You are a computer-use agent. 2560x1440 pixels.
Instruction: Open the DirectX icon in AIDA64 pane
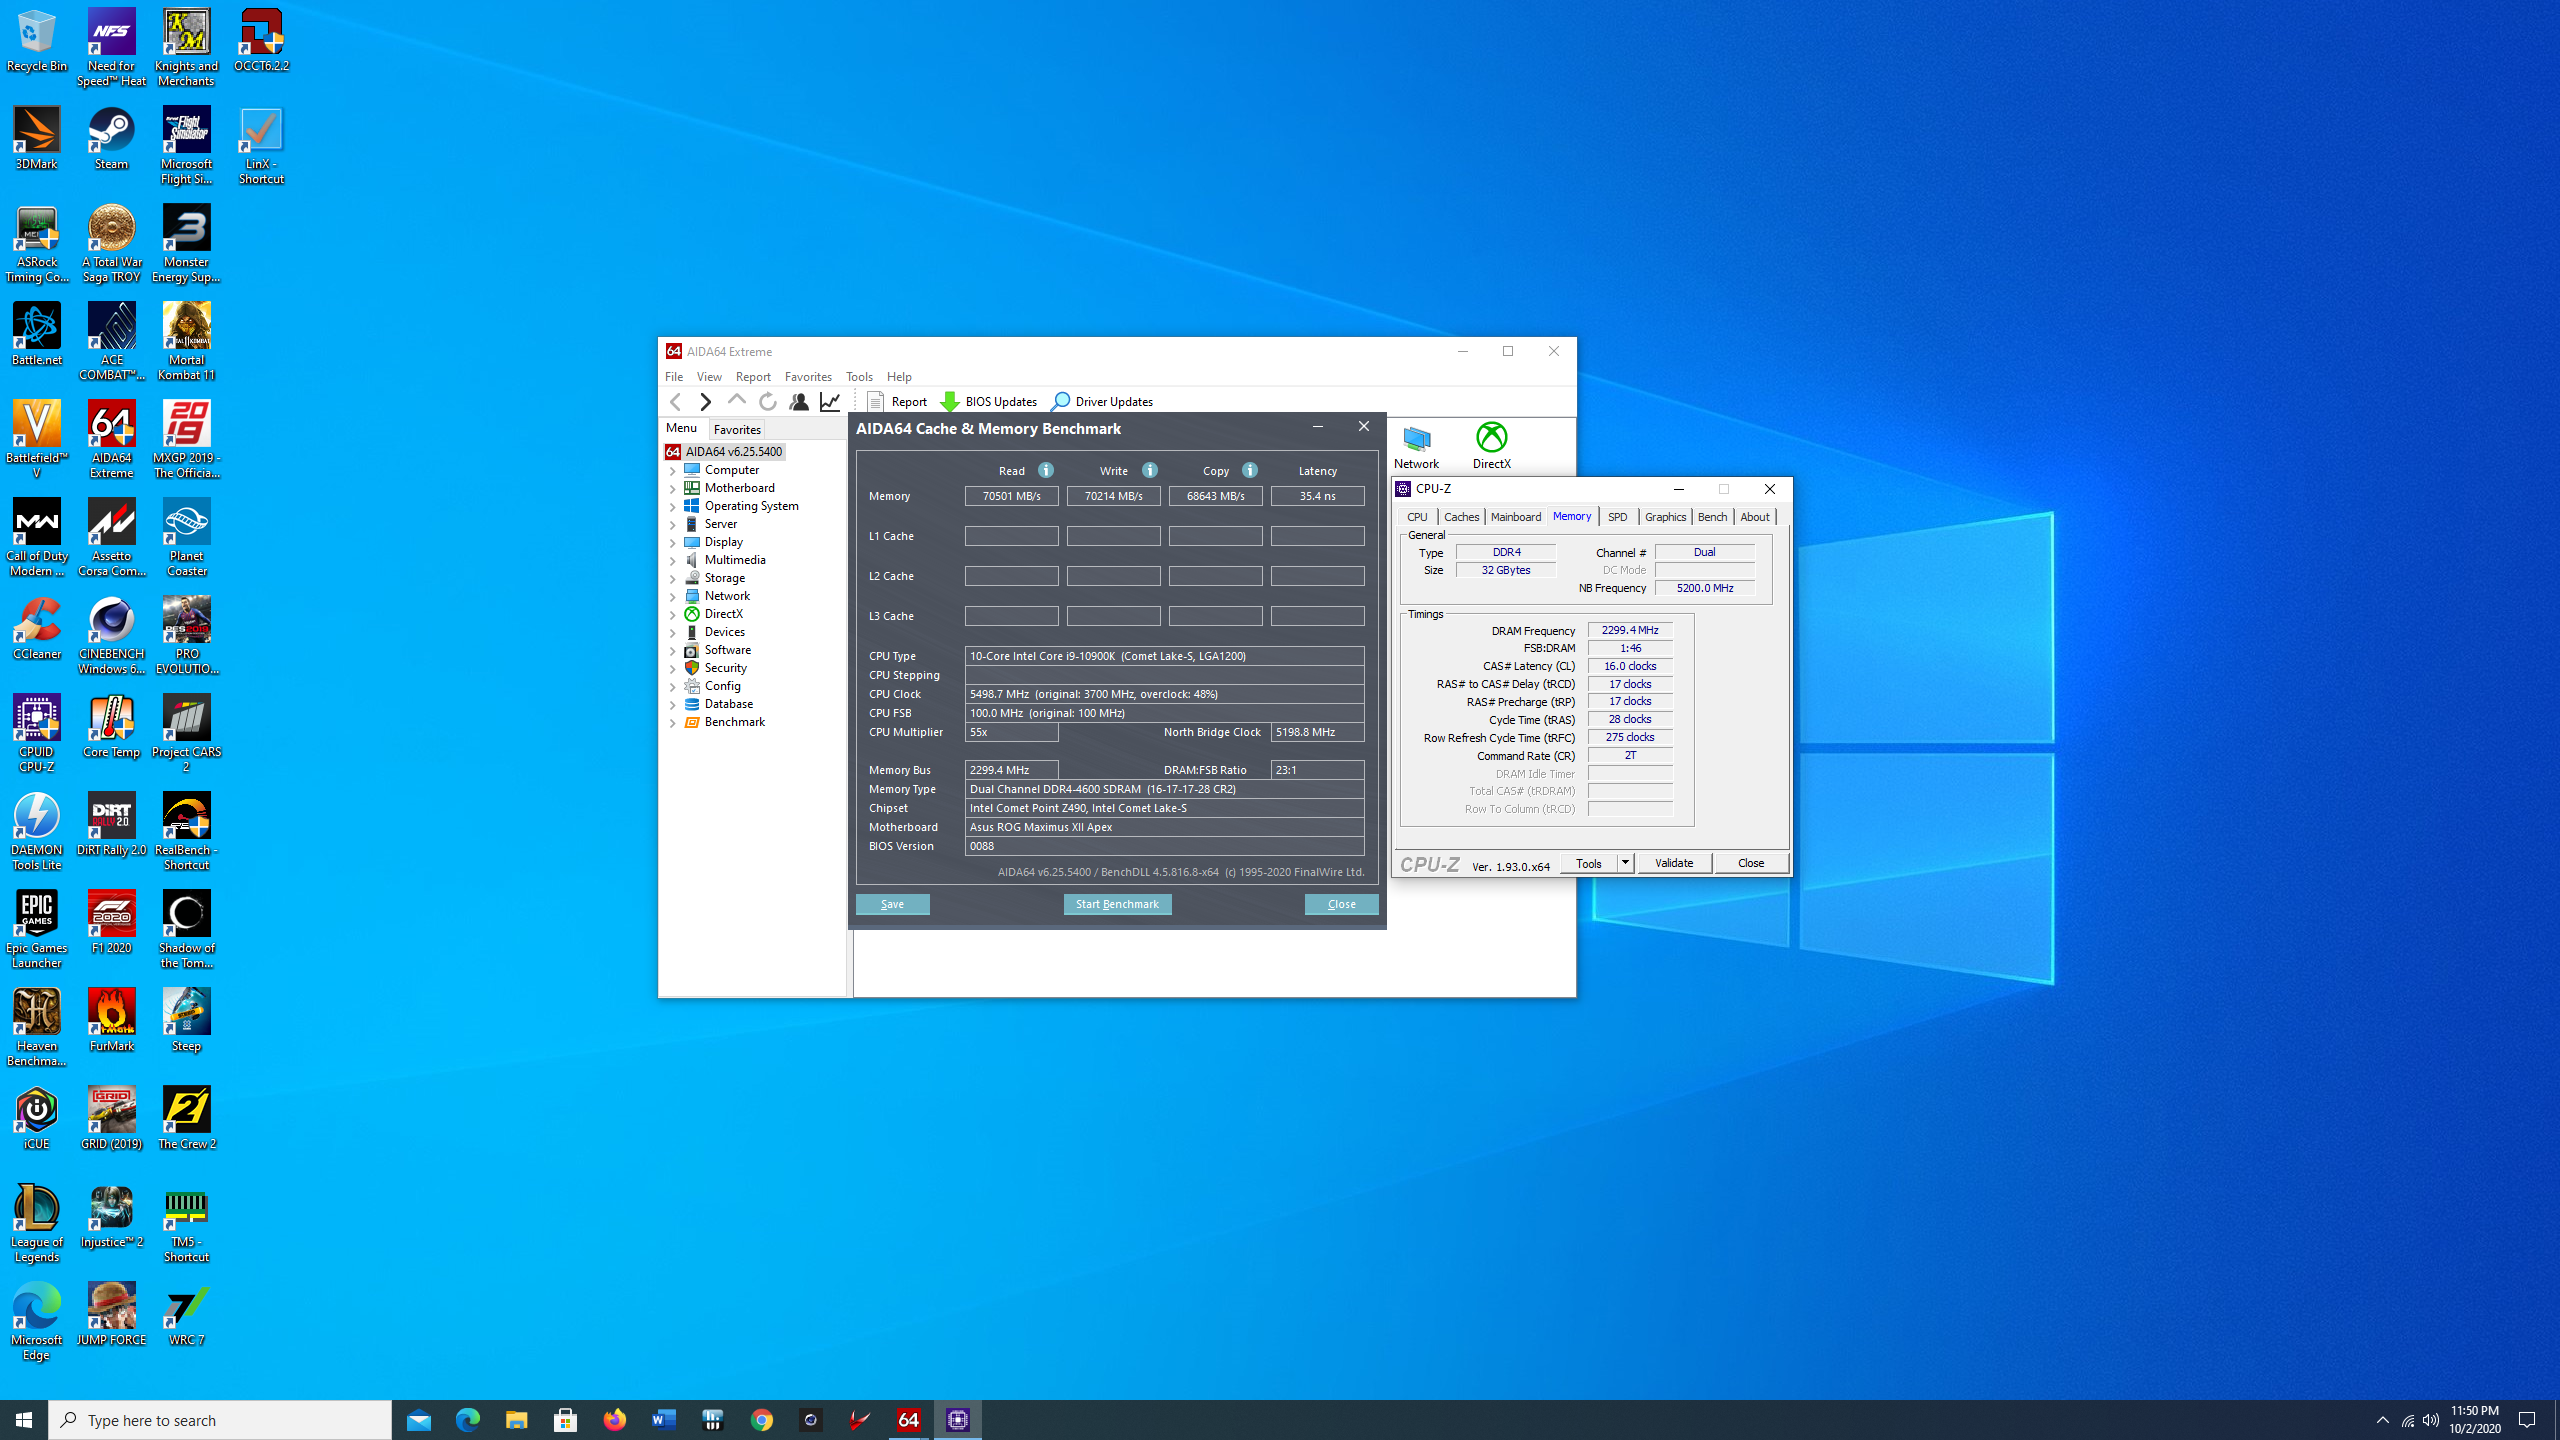(1491, 446)
